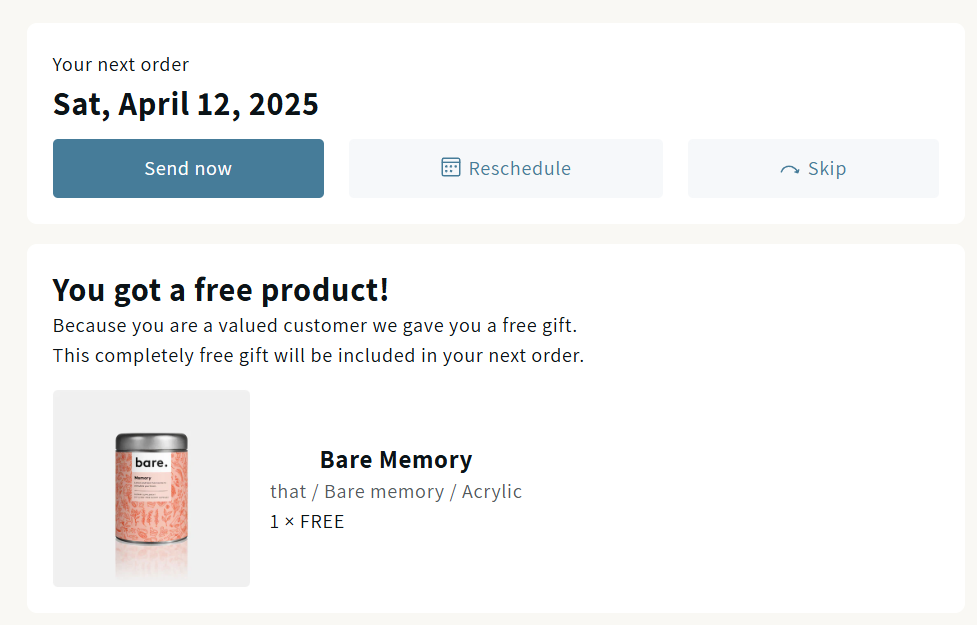The height and width of the screenshot is (625, 977).
Task: Click the 'Because you are a valued customer' line
Action: click(x=315, y=326)
